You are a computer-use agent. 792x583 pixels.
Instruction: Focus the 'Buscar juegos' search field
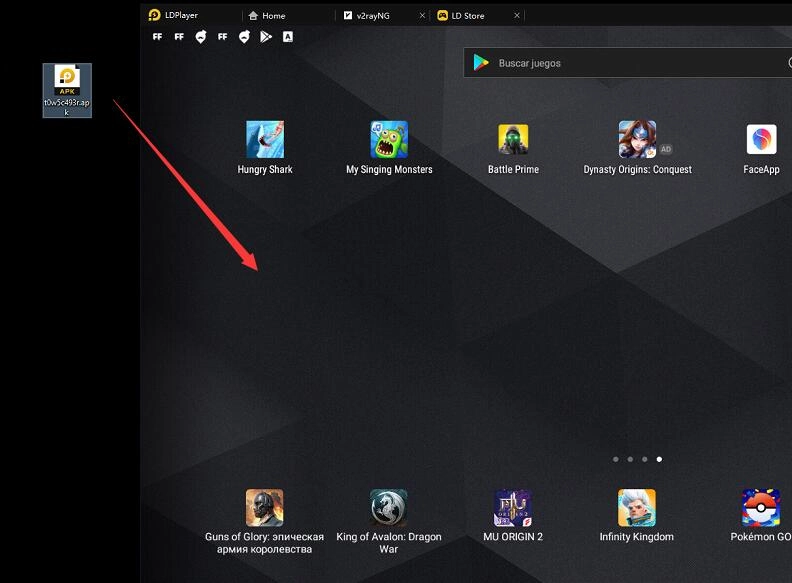[x=627, y=63]
